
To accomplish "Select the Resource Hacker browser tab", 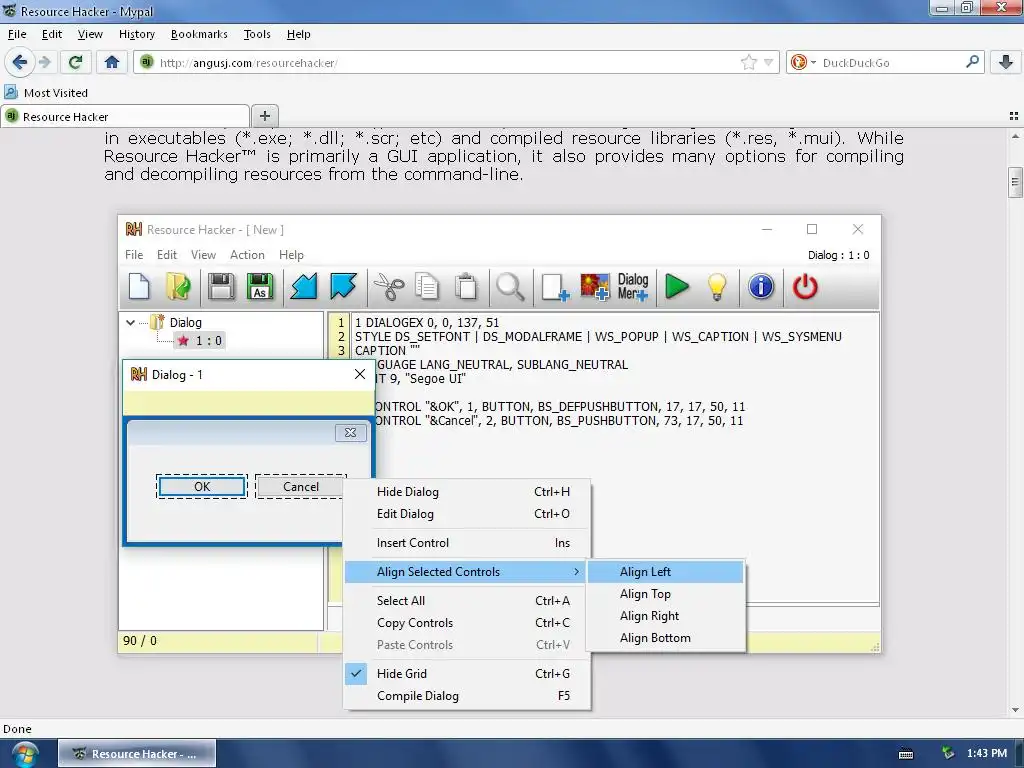I will 125,116.
